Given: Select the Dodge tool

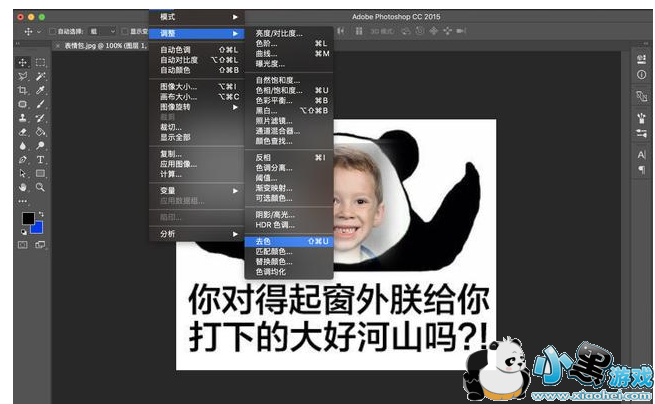Looking at the screenshot, I should click(x=40, y=145).
